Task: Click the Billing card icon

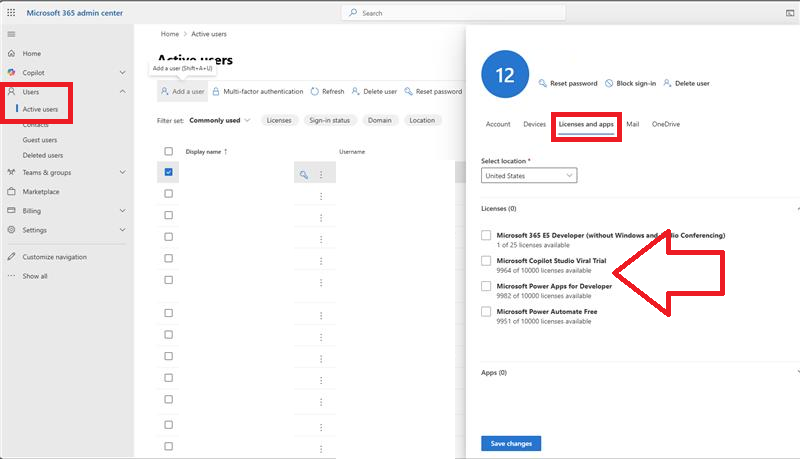Action: [11, 211]
